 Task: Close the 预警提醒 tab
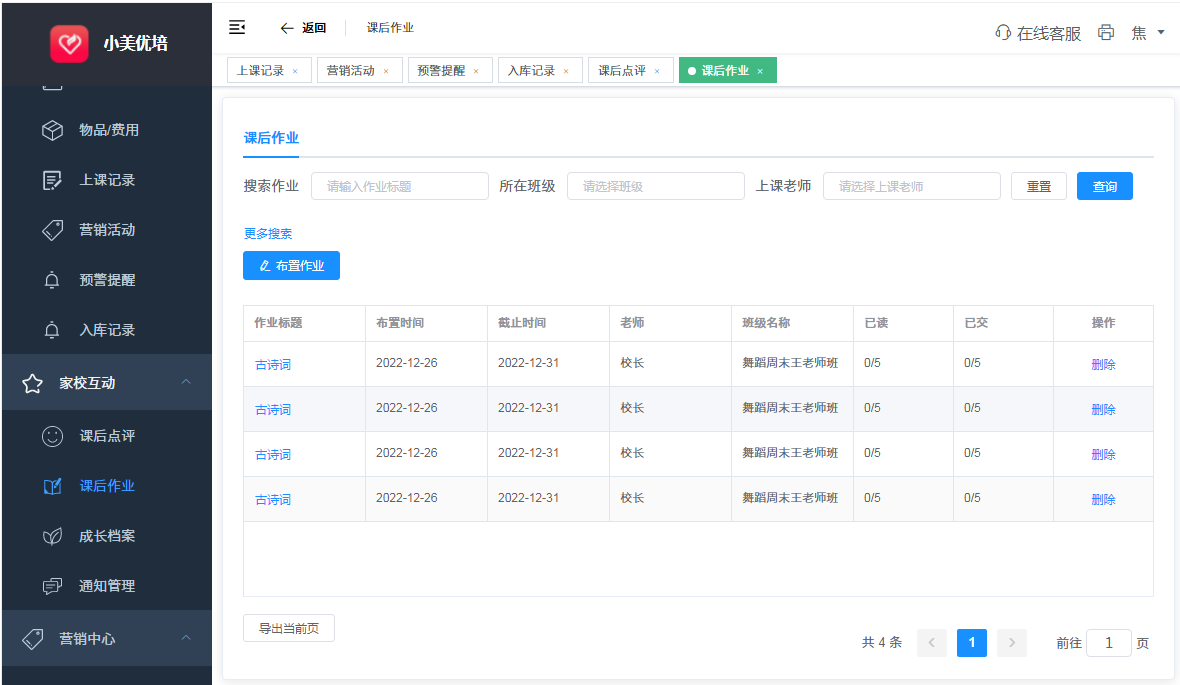[476, 71]
